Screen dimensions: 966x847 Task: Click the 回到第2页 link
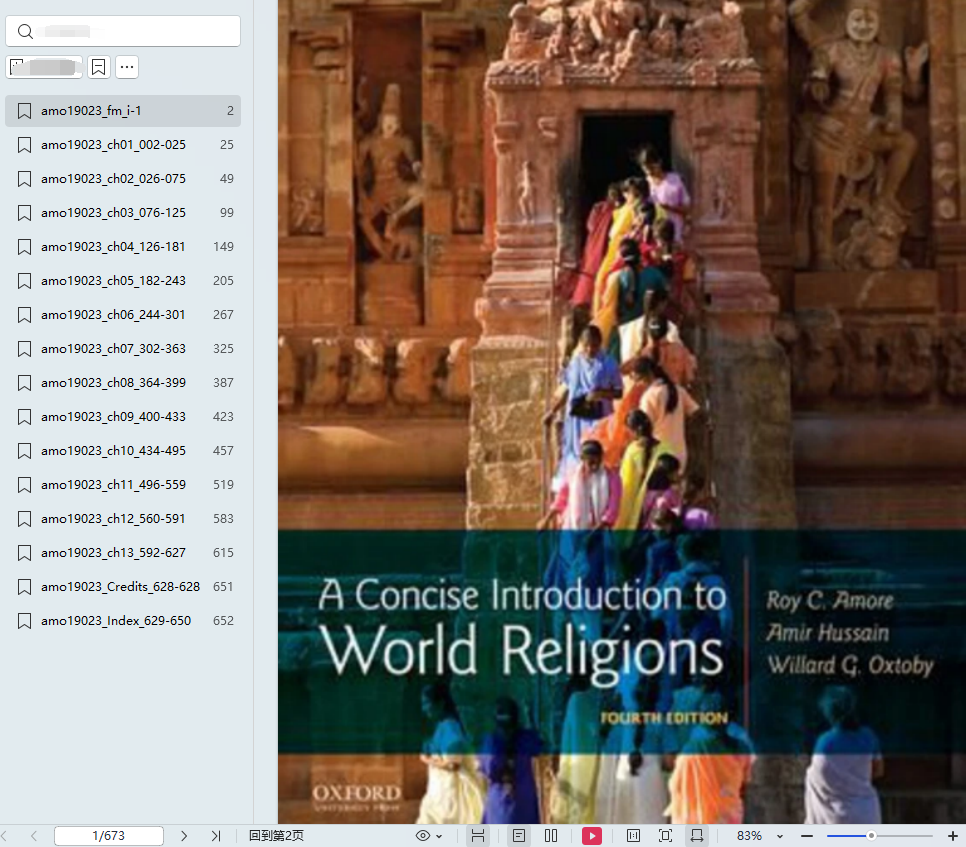coord(276,836)
